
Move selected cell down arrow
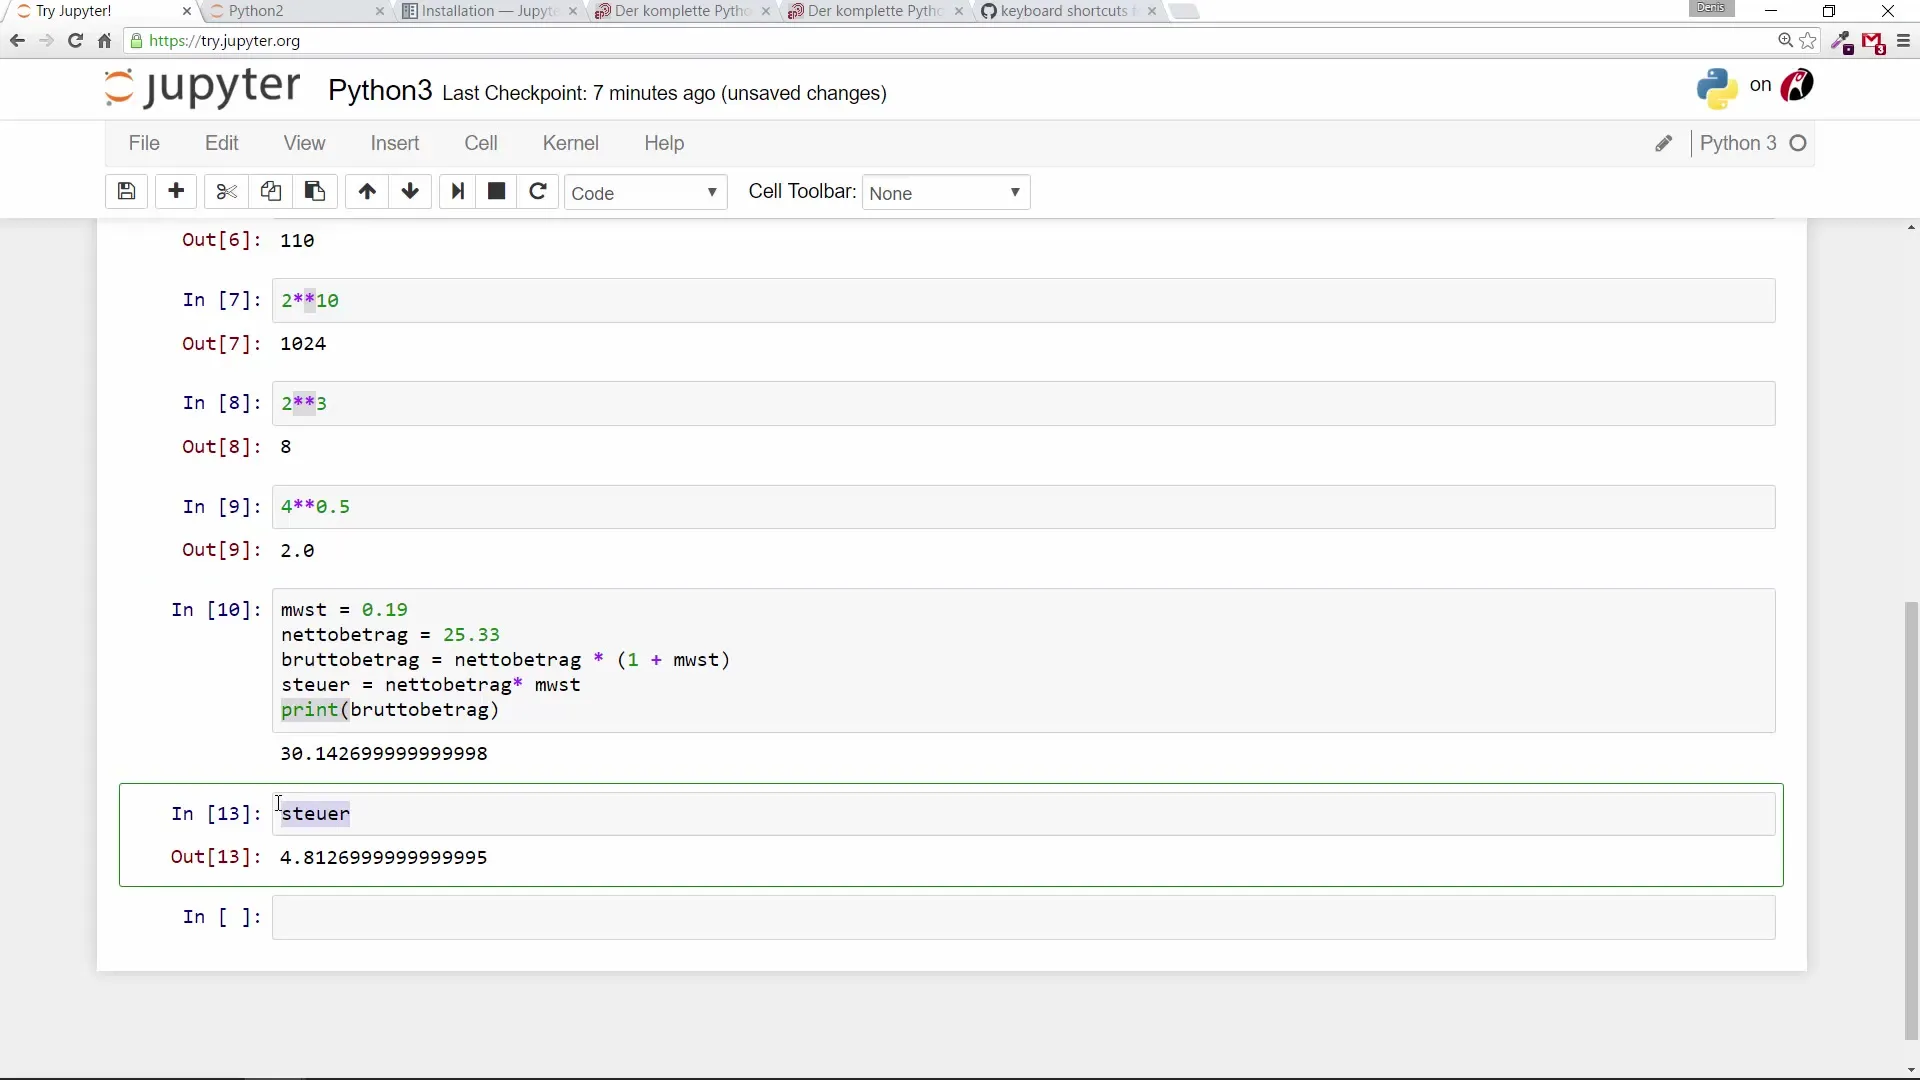click(x=410, y=191)
